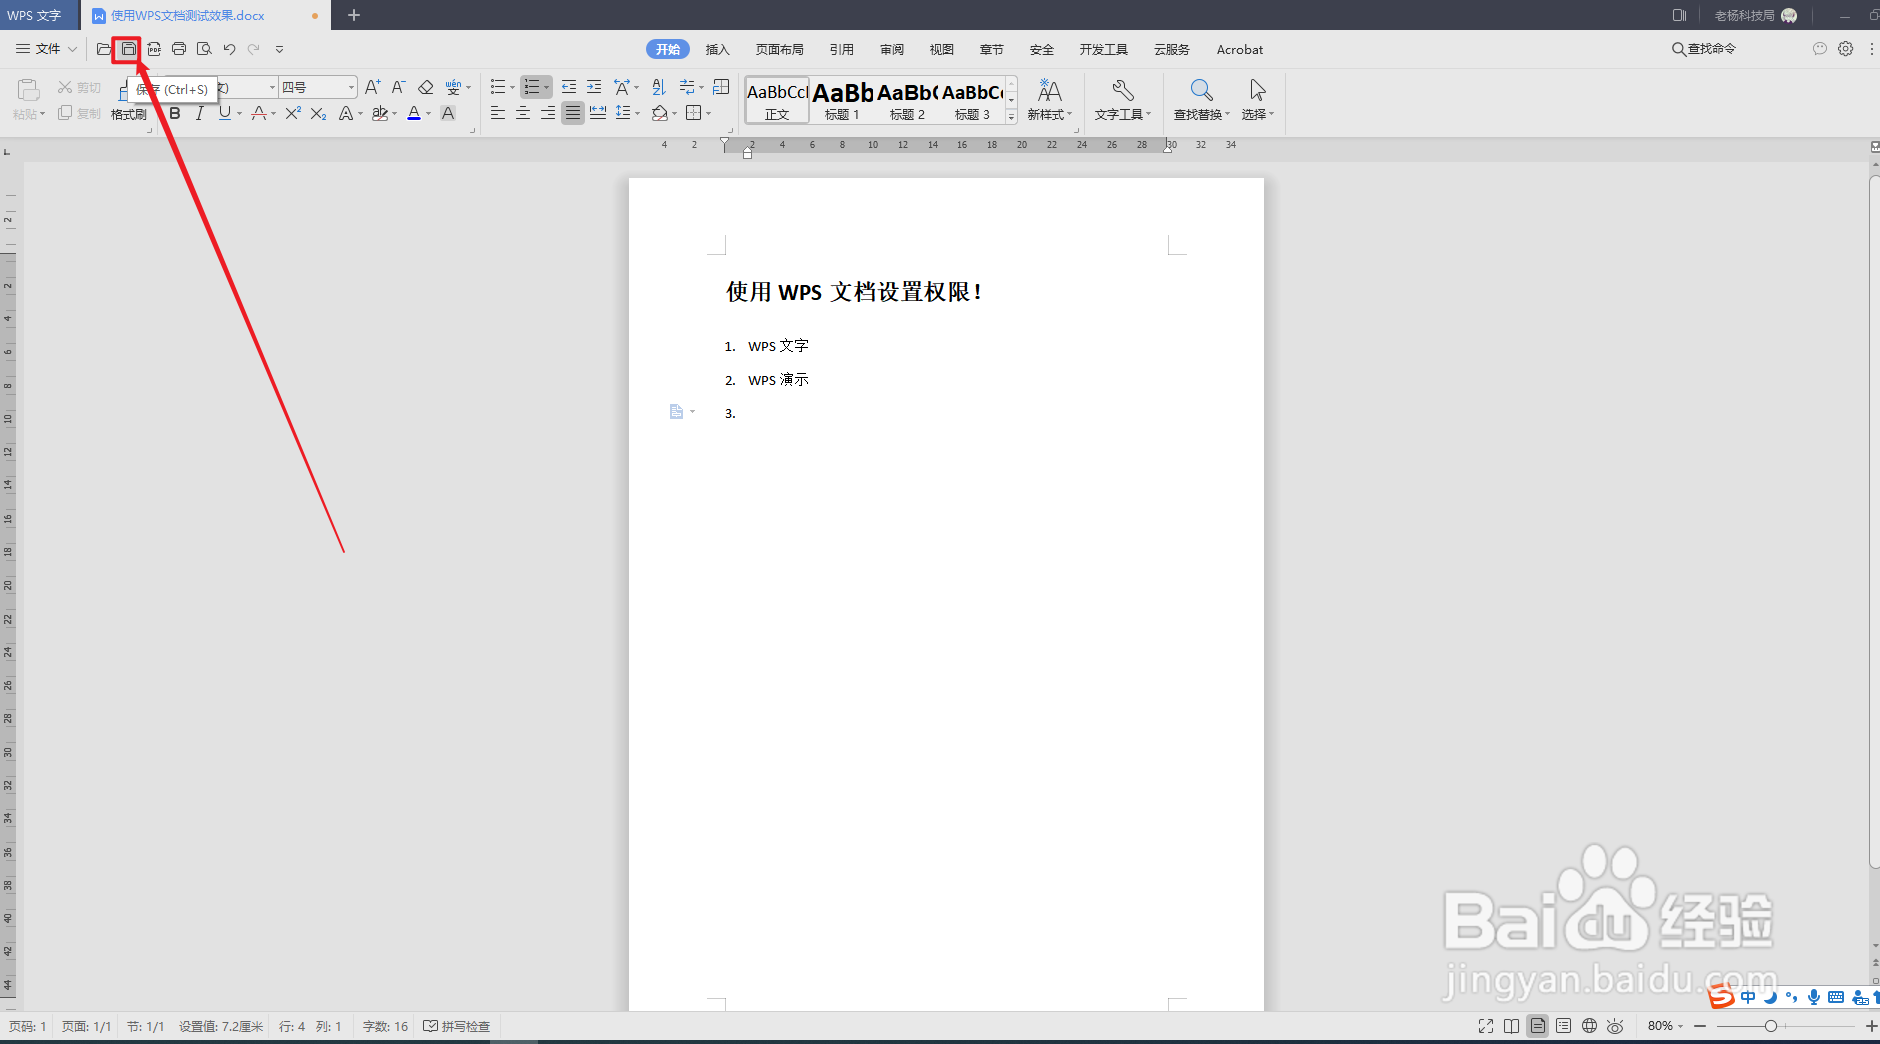Click the Open folder icon in quick toolbar
Viewport: 1880px width, 1044px height.
103,49
